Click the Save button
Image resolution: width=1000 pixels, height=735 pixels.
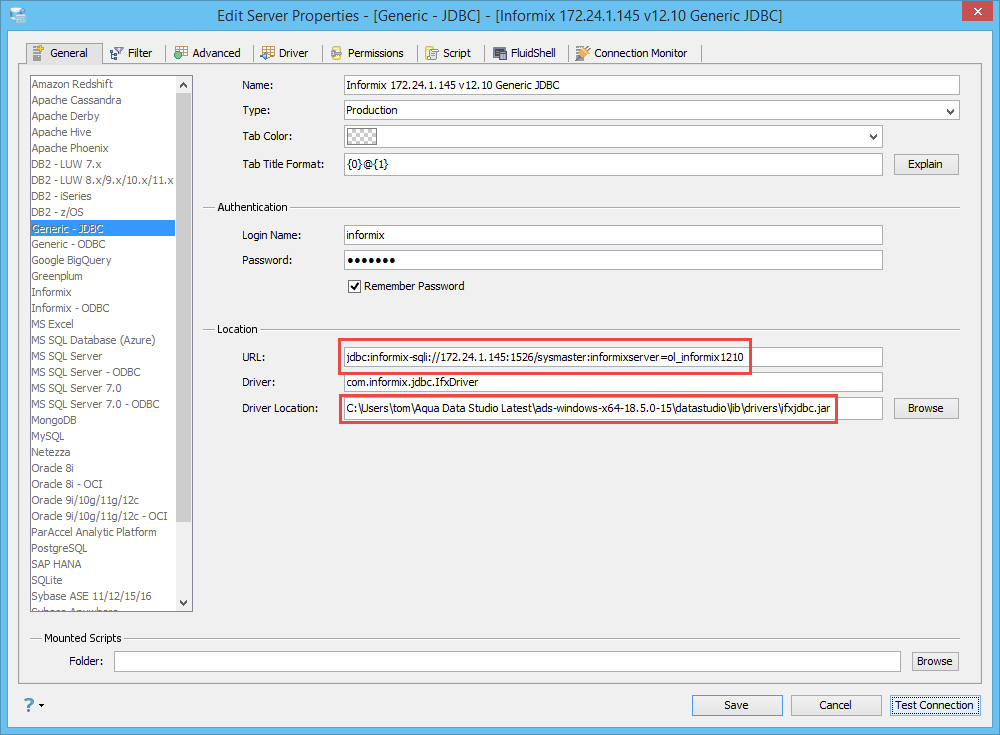pyautogui.click(x=737, y=705)
